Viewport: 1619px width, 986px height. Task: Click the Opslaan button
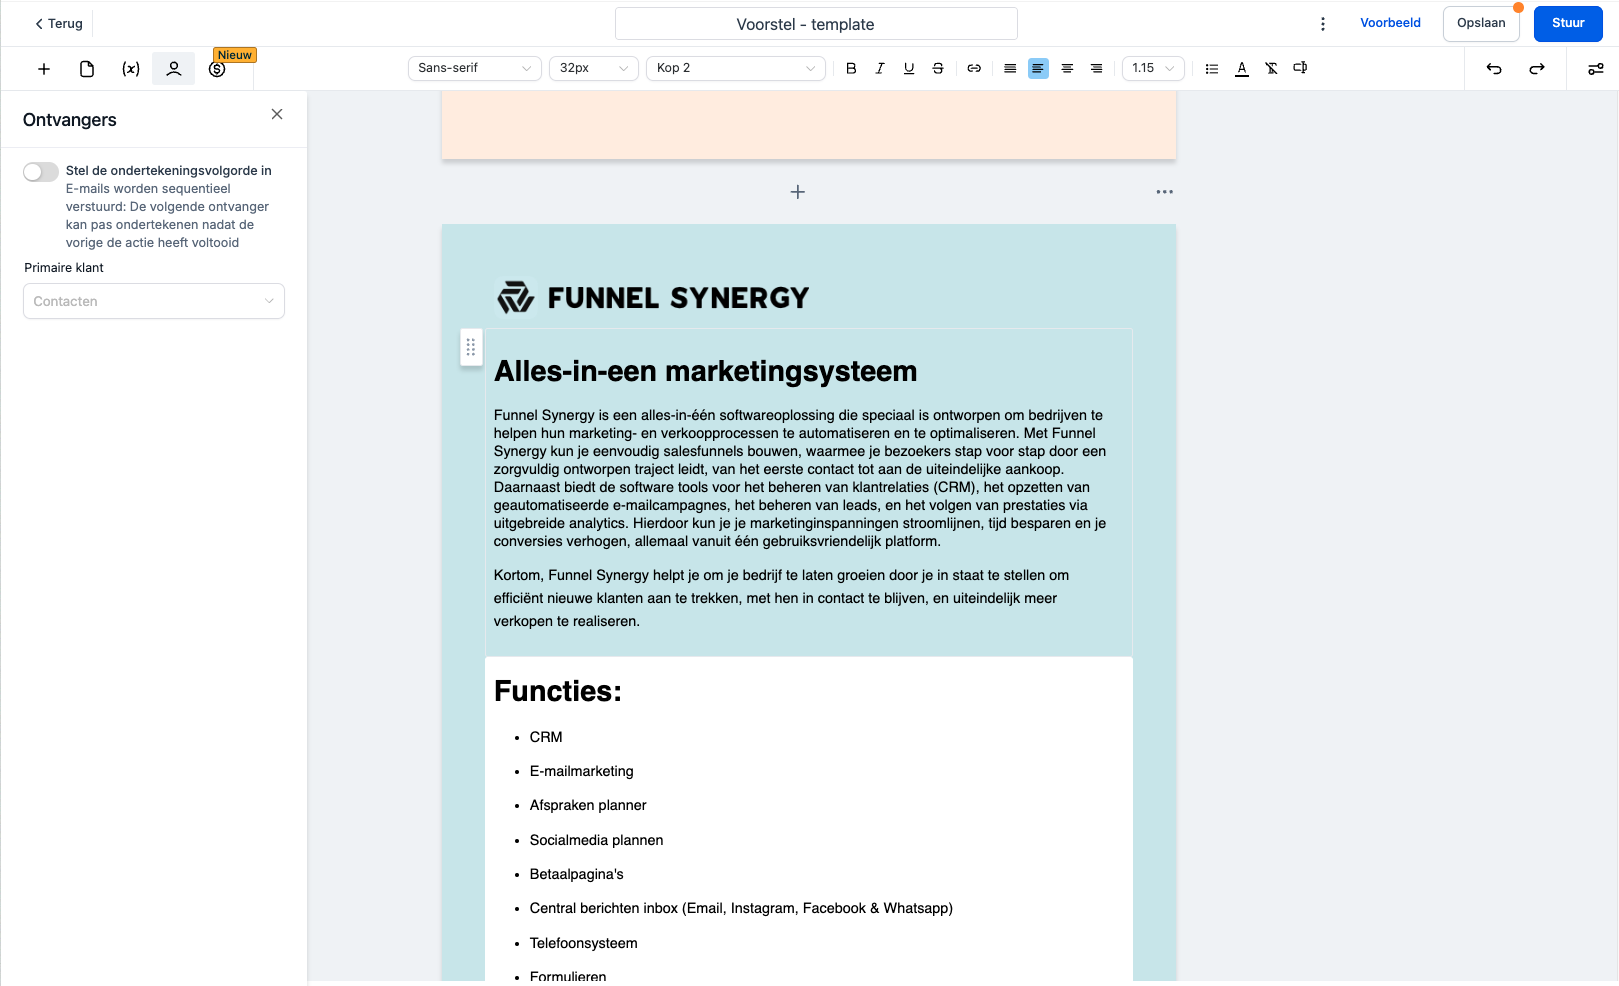click(1481, 24)
